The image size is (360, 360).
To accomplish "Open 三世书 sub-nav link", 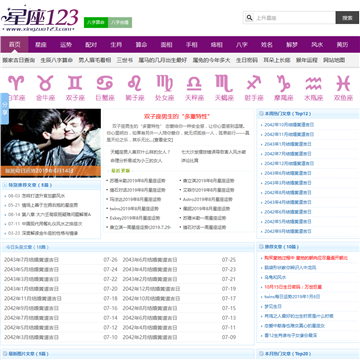I will (125, 60).
